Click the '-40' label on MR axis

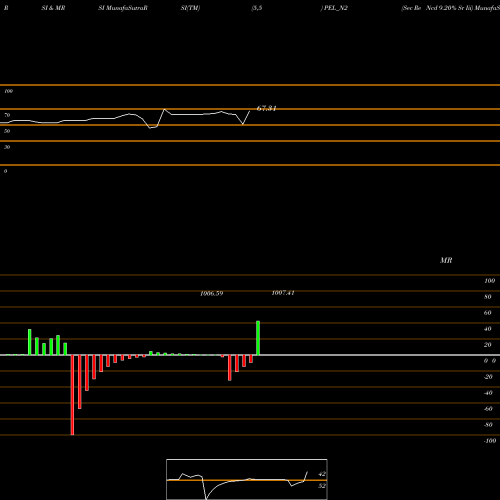click(488, 393)
